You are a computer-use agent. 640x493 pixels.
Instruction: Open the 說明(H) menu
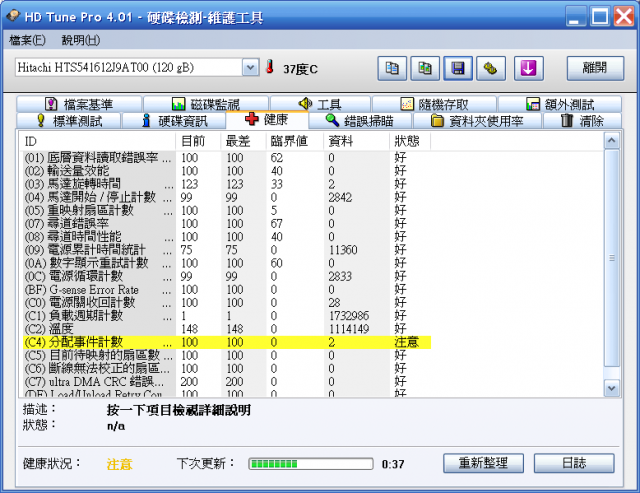click(80, 40)
